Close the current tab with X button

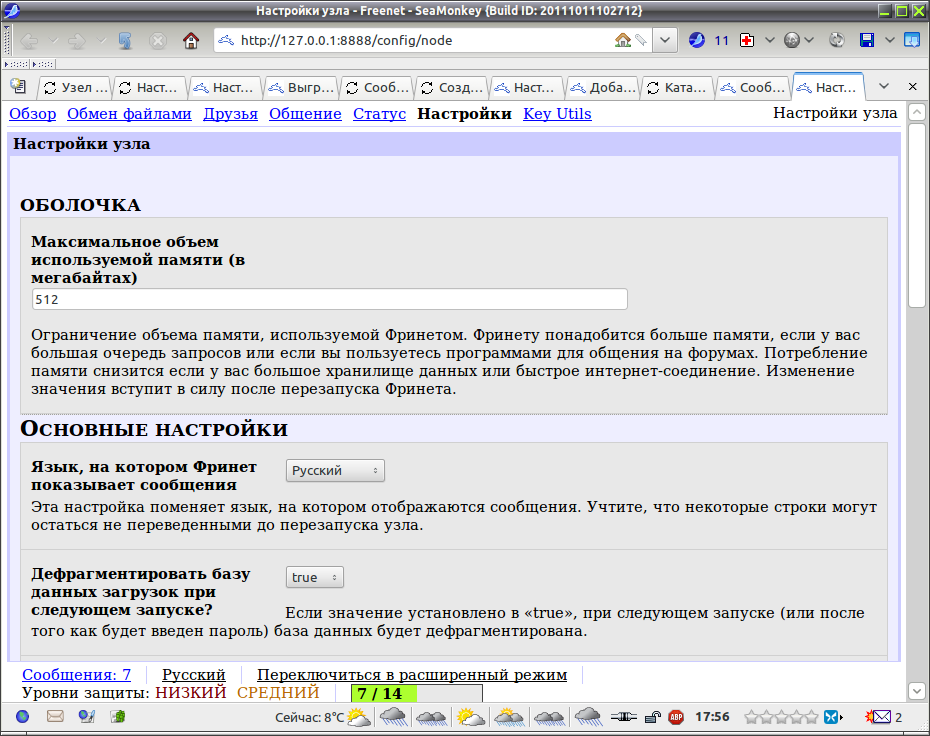913,87
